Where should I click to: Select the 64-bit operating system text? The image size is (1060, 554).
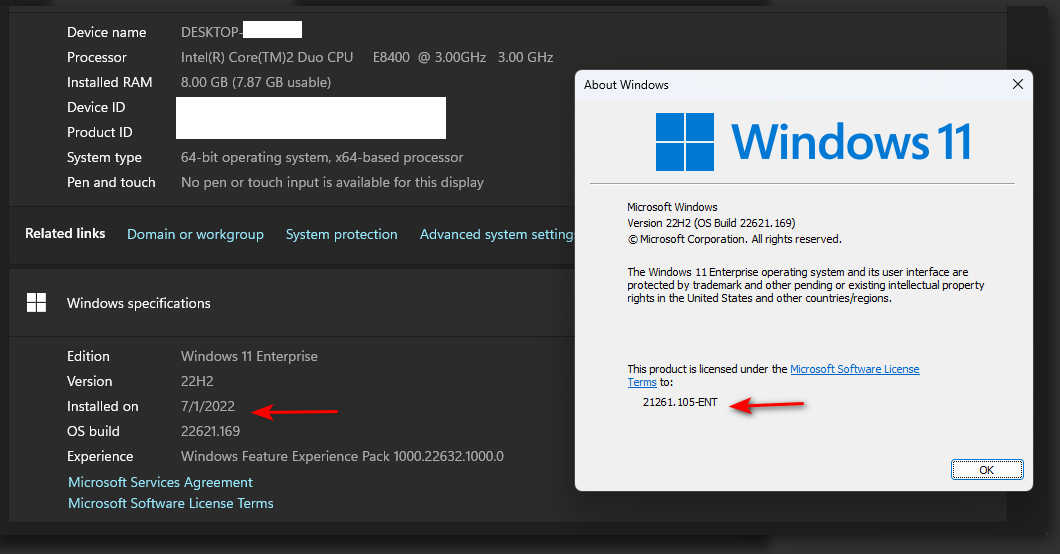coord(322,157)
